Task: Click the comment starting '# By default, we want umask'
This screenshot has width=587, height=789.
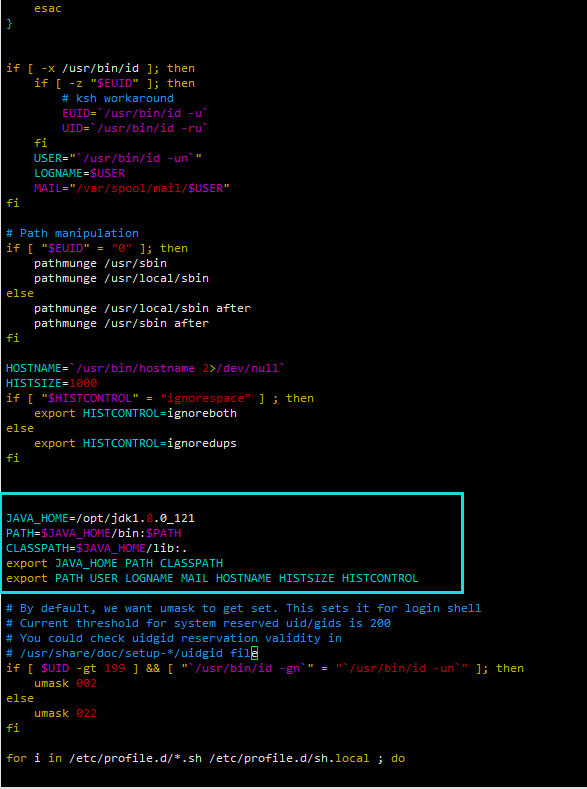Action: point(243,608)
